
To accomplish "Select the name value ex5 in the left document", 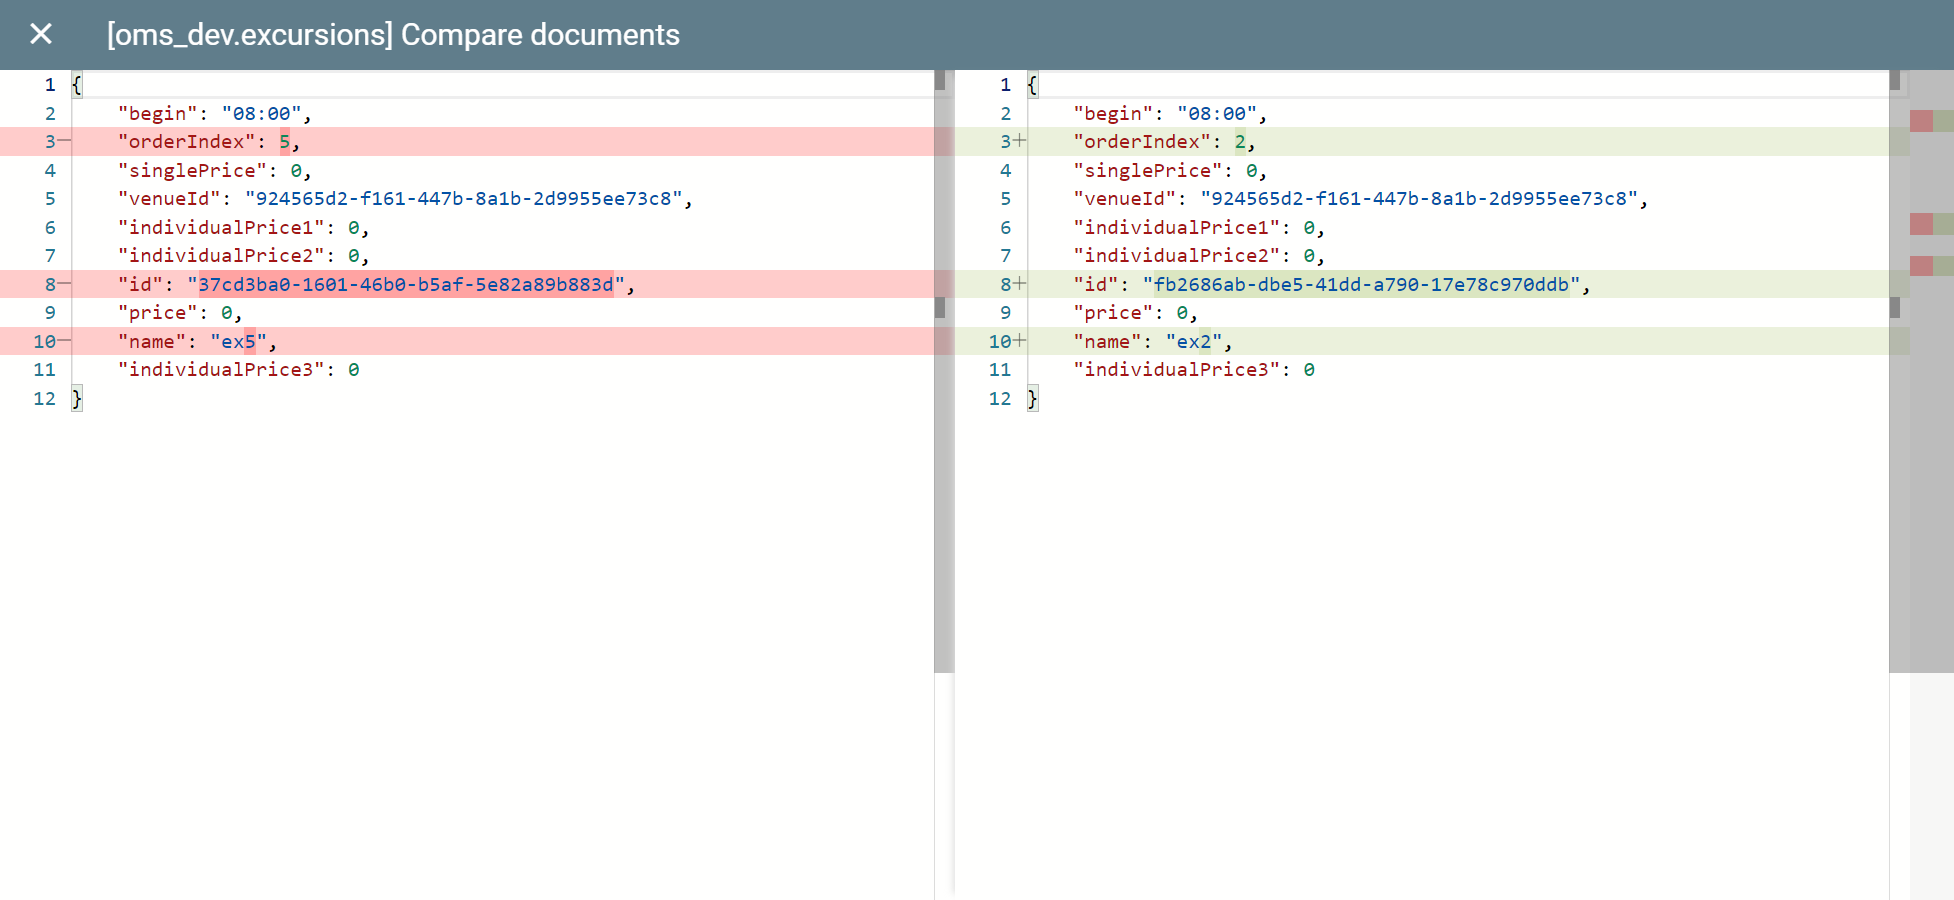I will (238, 341).
